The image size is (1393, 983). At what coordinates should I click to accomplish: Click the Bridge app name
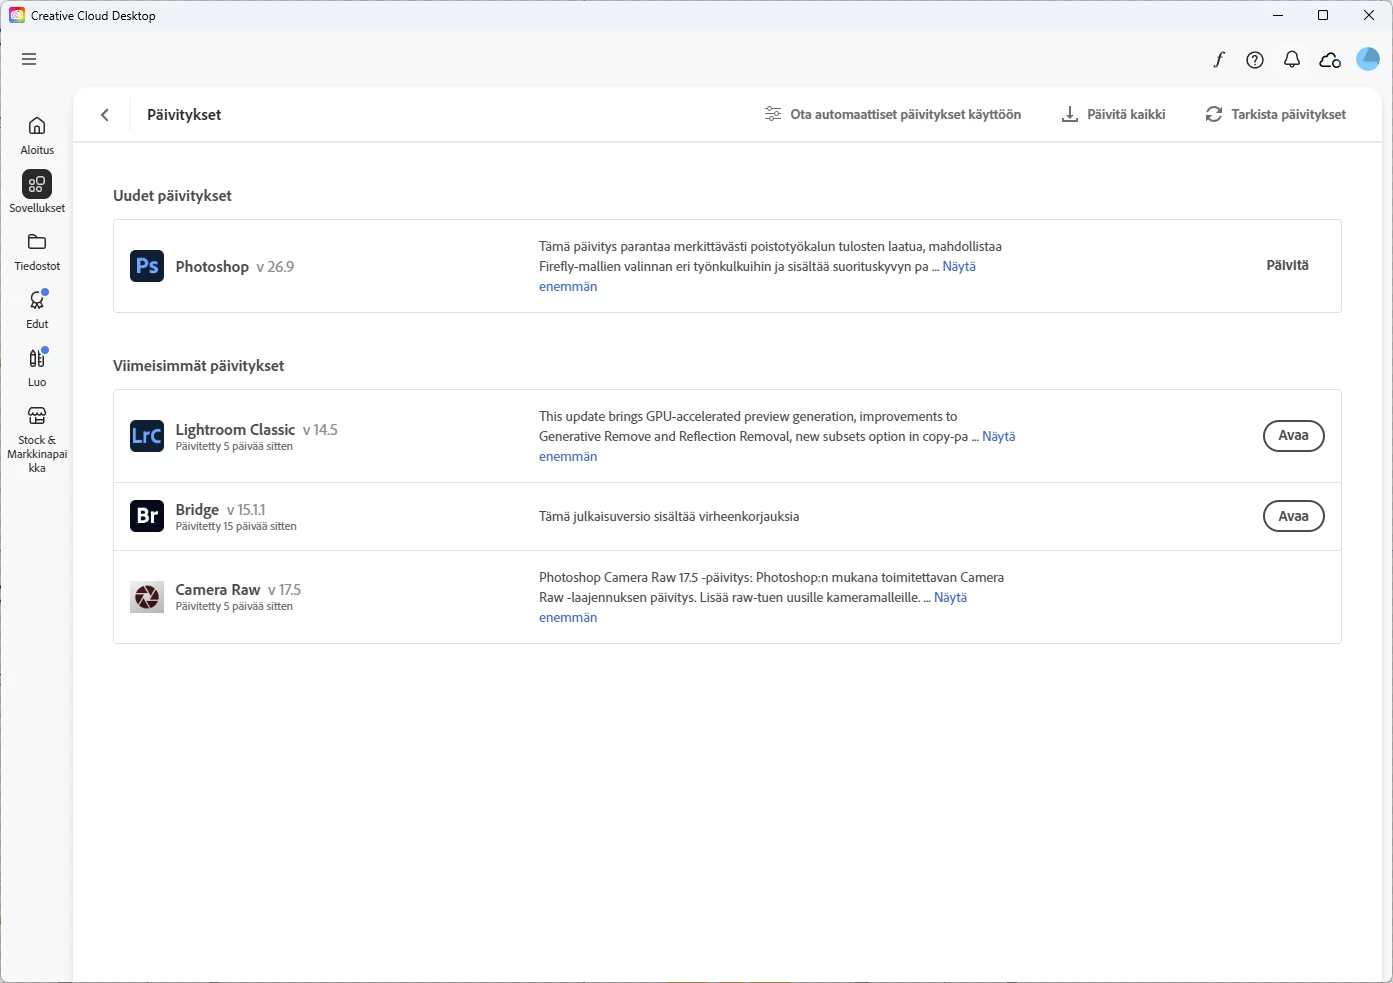click(197, 509)
